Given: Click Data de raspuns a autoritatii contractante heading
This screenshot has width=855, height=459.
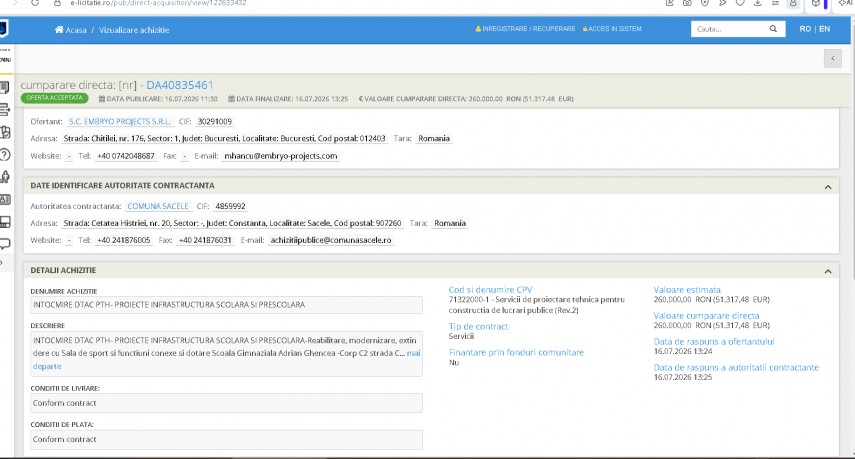Looking at the screenshot, I should (736, 368).
